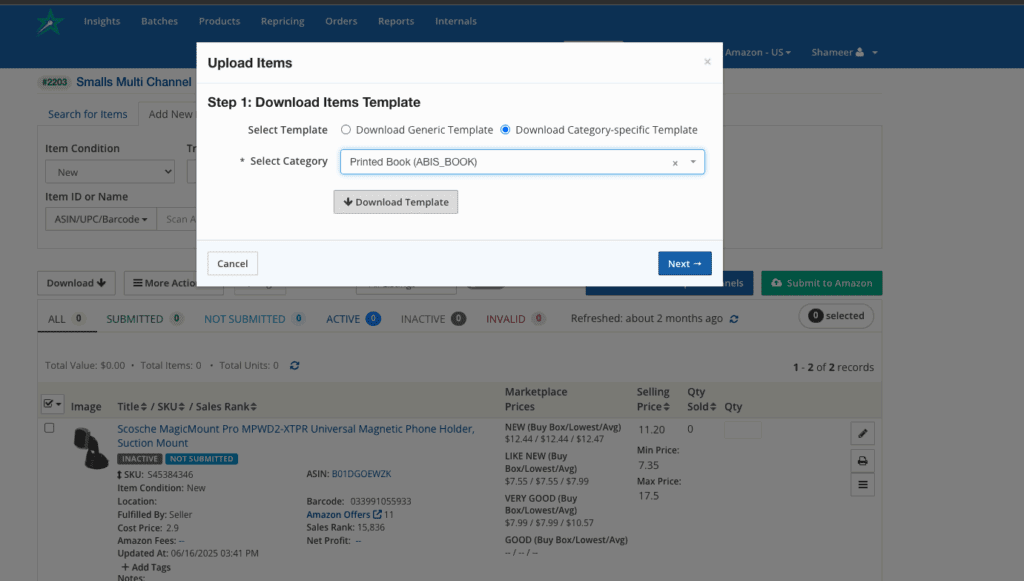This screenshot has width=1024, height=581.
Task: Click the NOT SUBMITTED status badge
Action: (202, 459)
